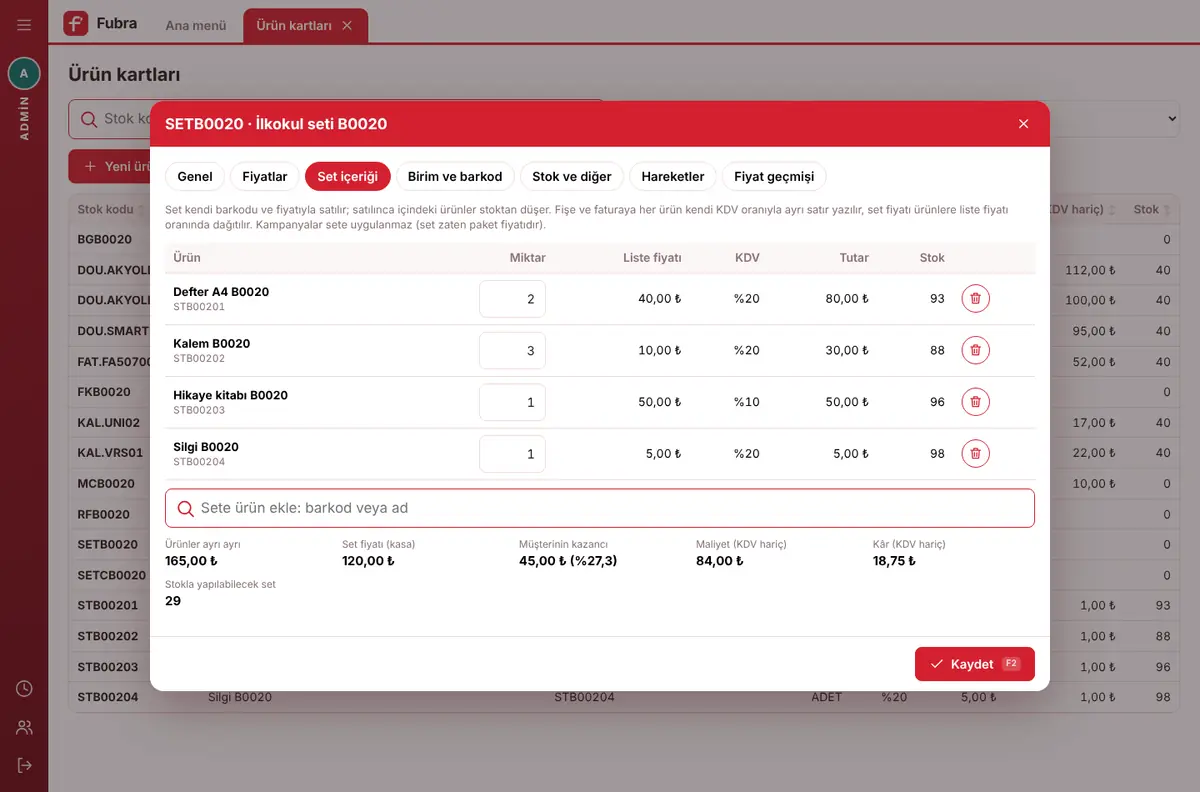Viewport: 1200px width, 792px height.
Task: Edit quantity field for Kalem B0020
Action: (x=512, y=351)
